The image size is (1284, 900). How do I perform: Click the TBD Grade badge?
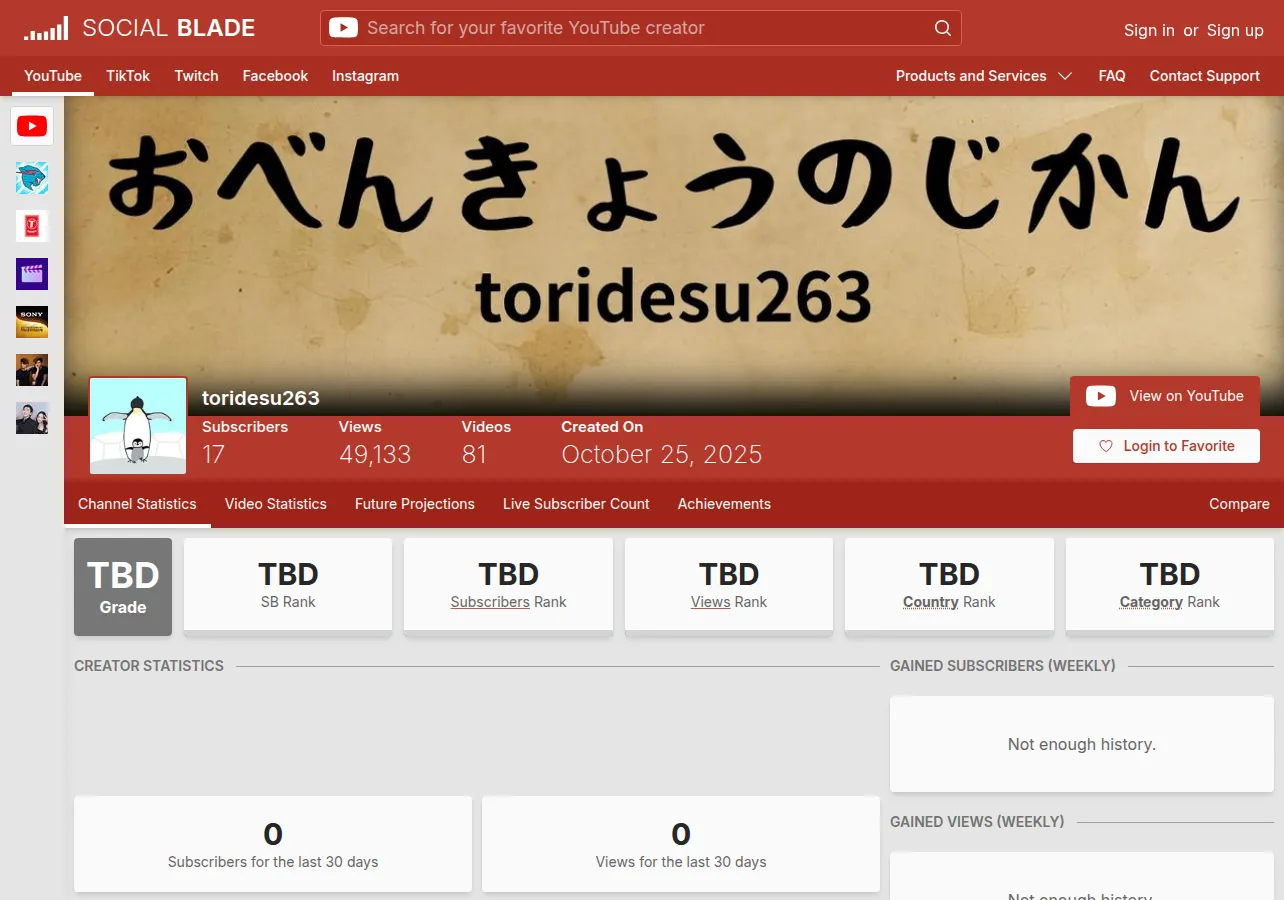[123, 587]
